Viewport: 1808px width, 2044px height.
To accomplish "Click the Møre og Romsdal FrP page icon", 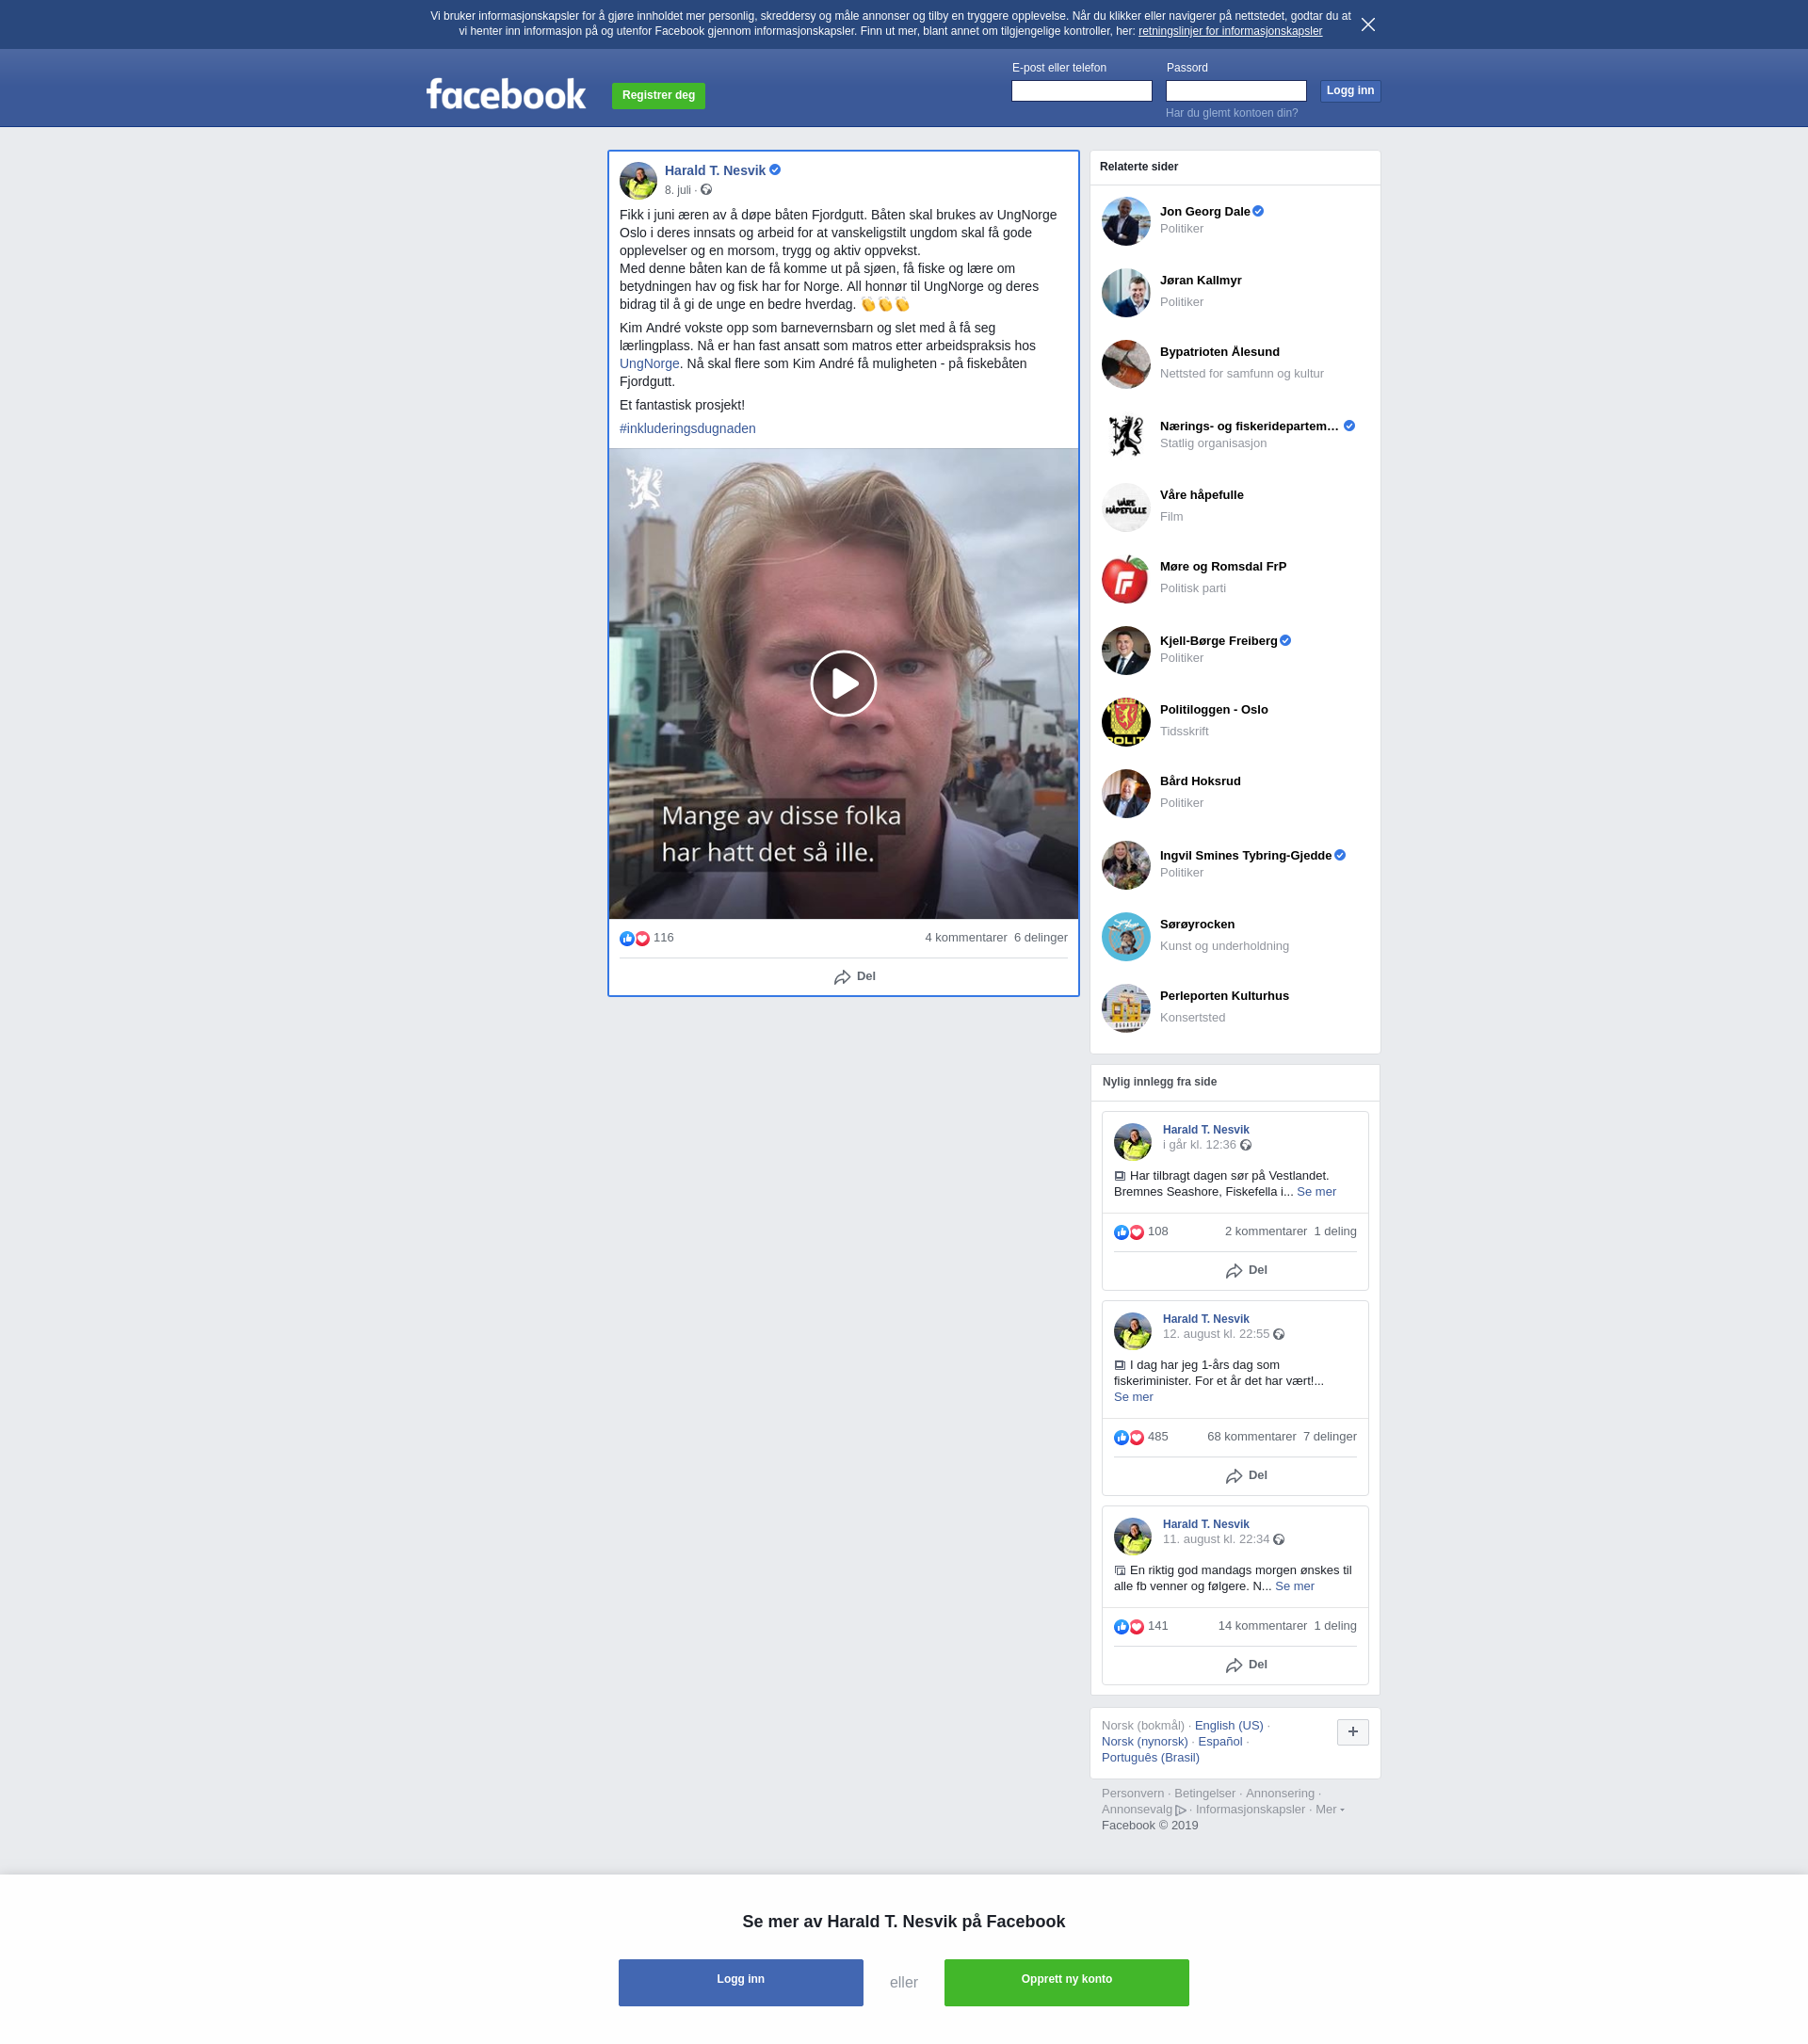I will [x=1125, y=579].
